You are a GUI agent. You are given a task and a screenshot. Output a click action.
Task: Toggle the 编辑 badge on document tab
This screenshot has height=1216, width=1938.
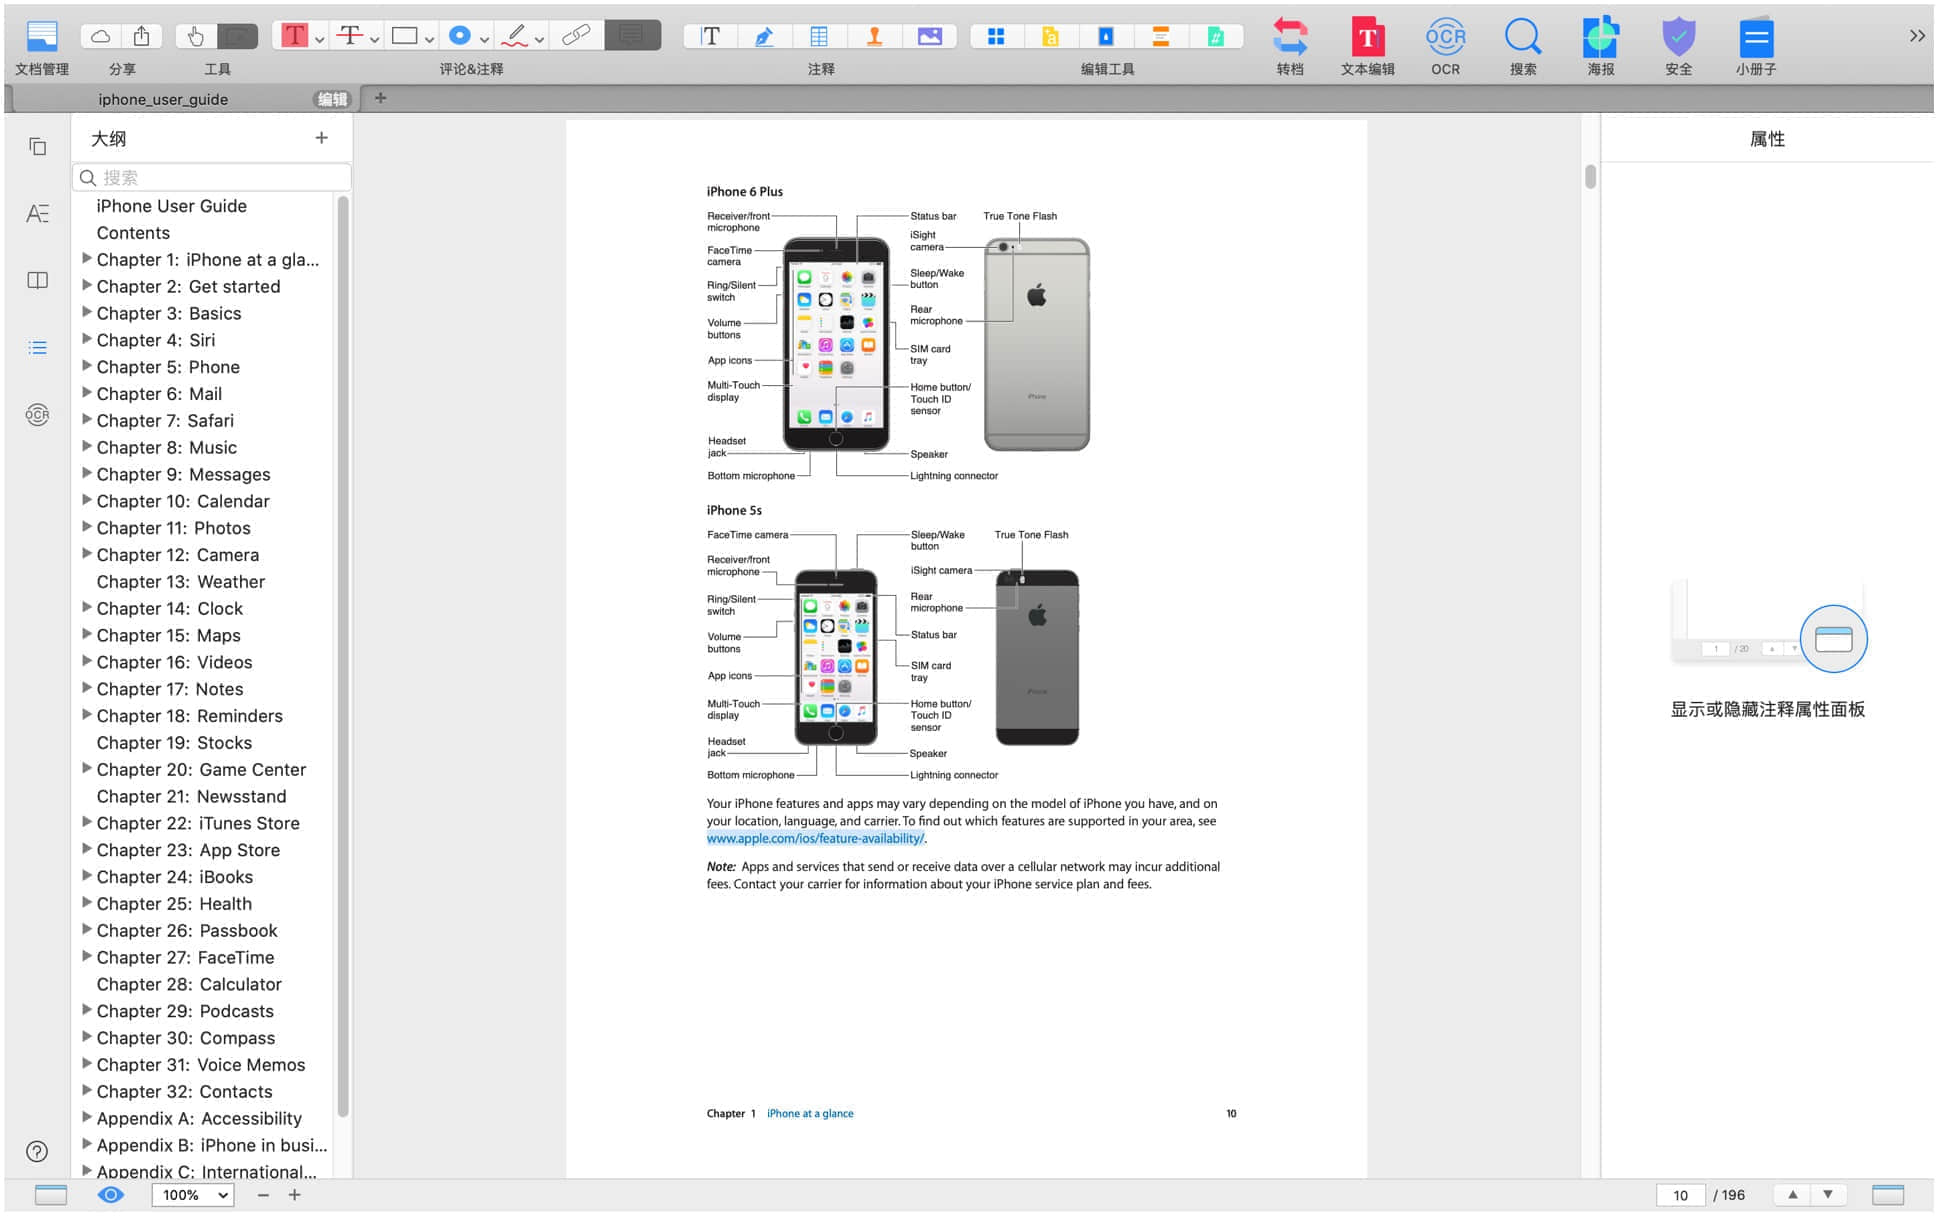pyautogui.click(x=332, y=99)
